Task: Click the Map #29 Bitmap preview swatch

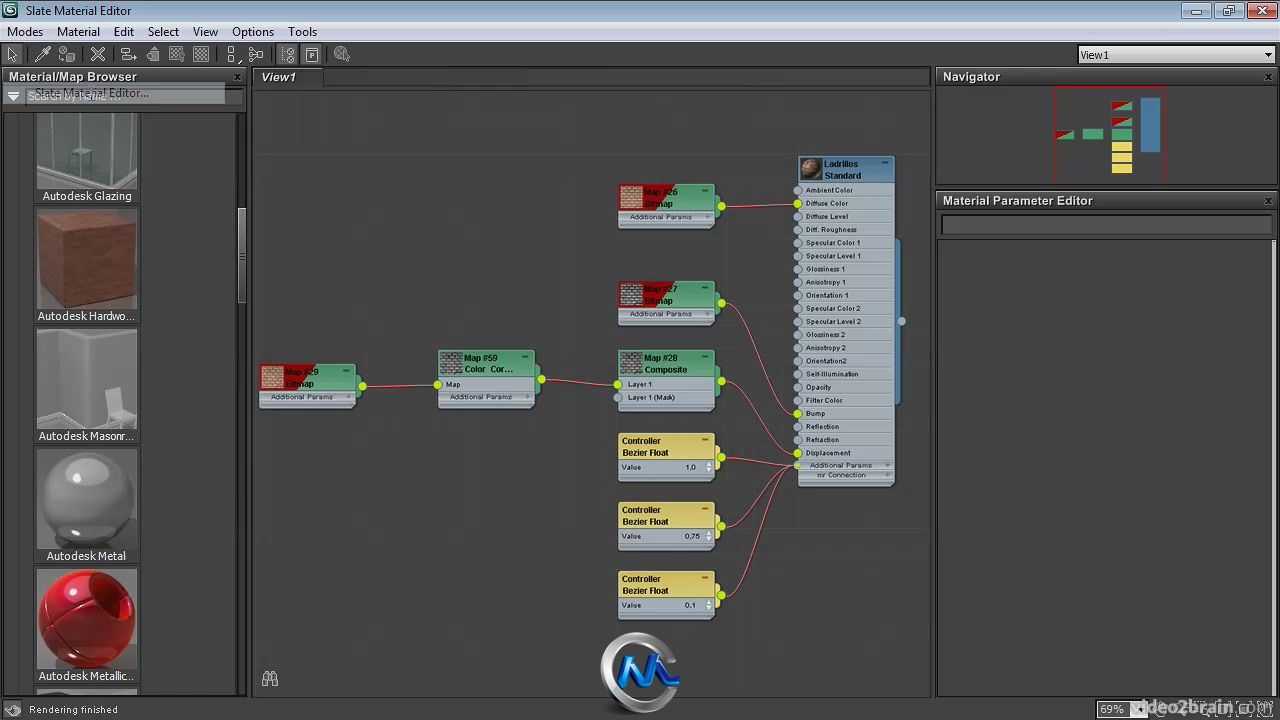Action: (x=272, y=377)
